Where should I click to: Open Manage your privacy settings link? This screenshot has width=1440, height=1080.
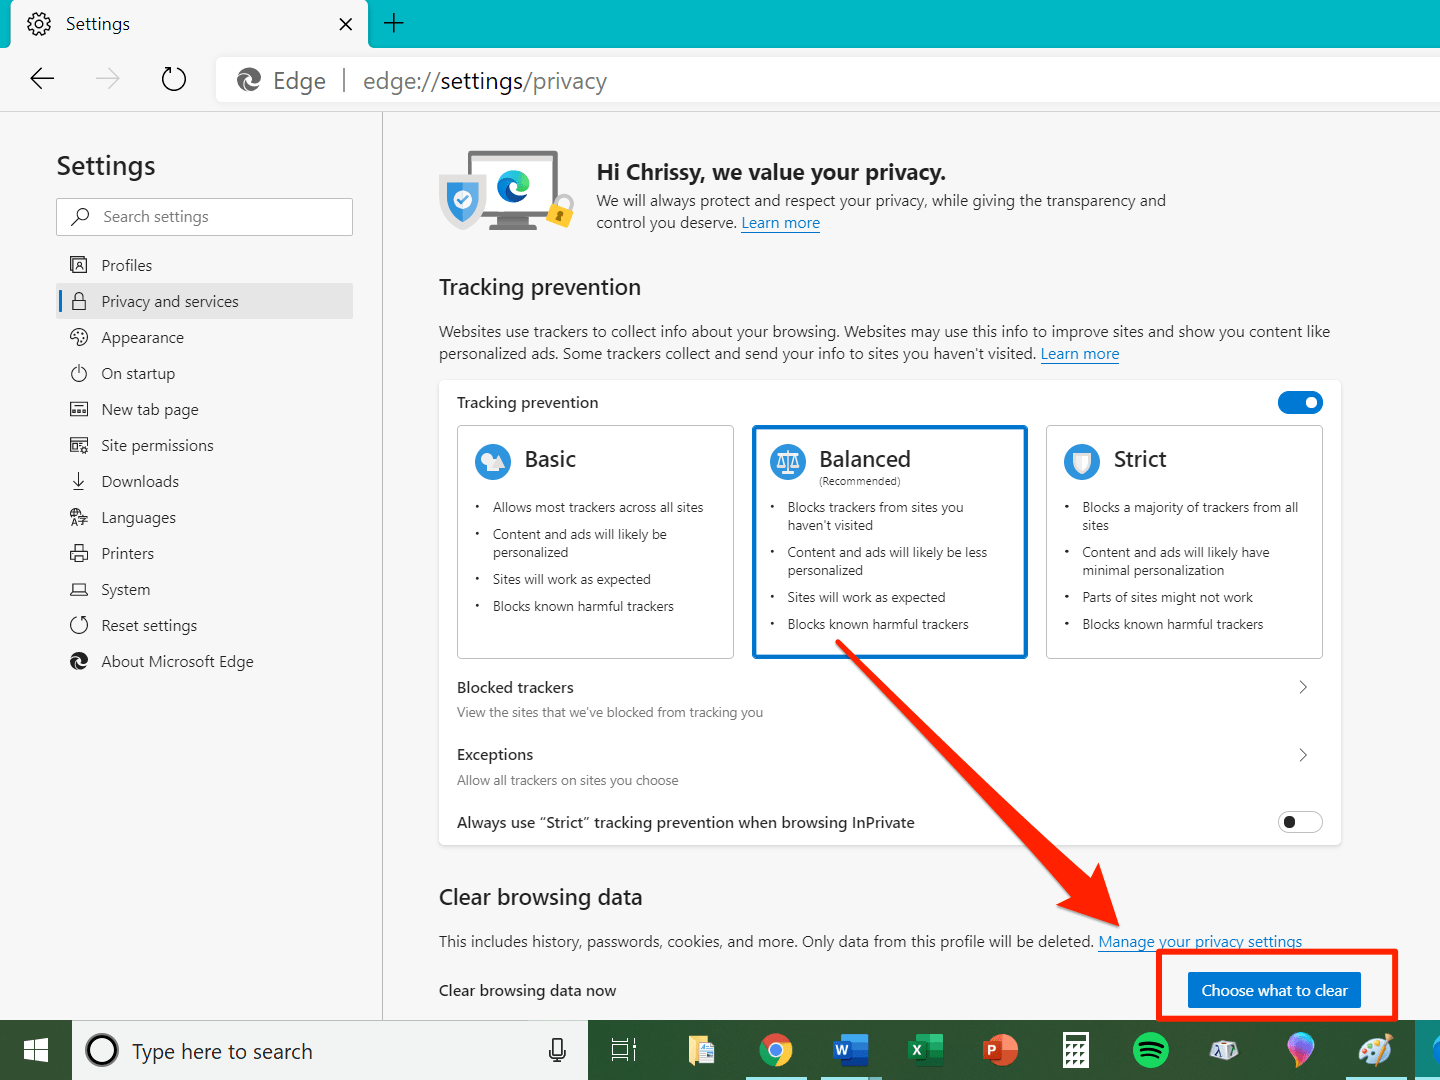pos(1200,942)
